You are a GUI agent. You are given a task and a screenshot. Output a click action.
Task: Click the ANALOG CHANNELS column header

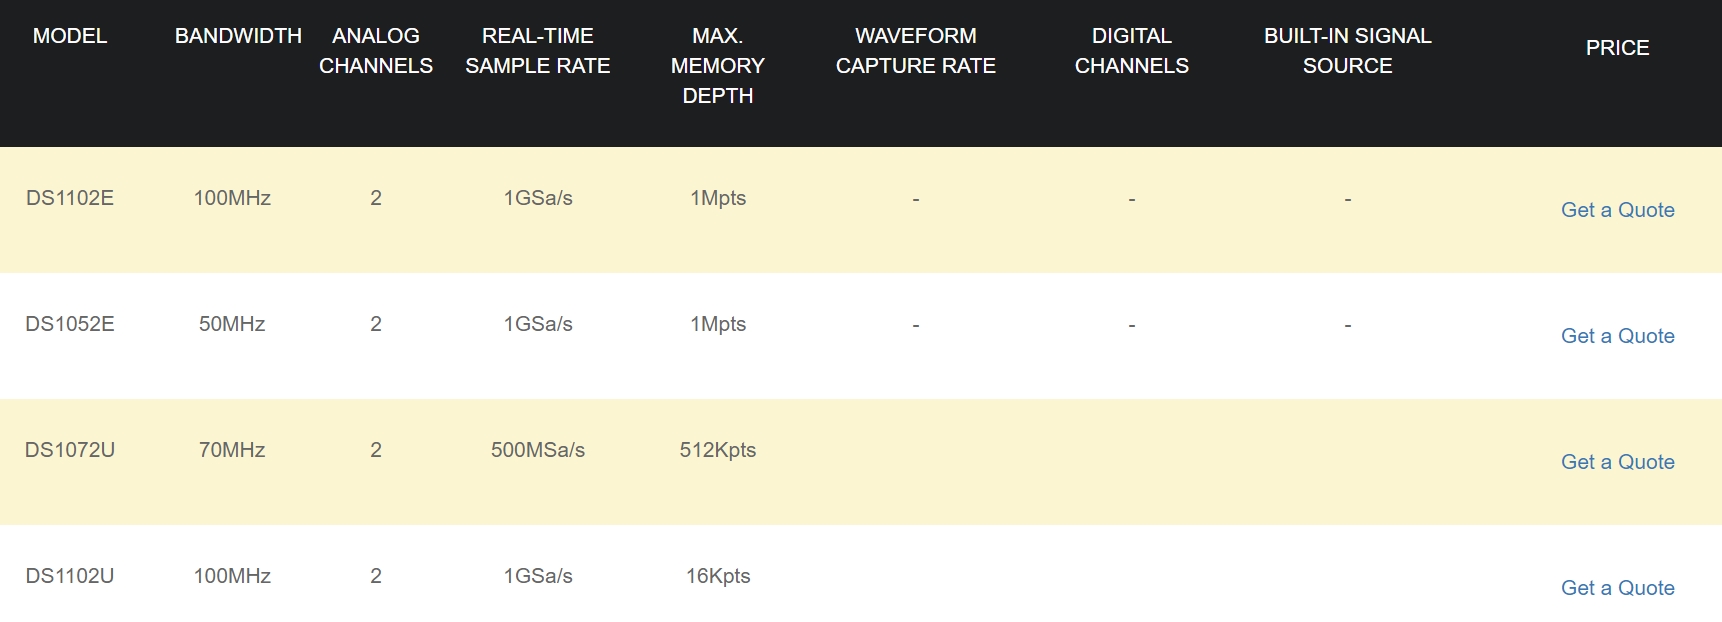click(x=376, y=51)
